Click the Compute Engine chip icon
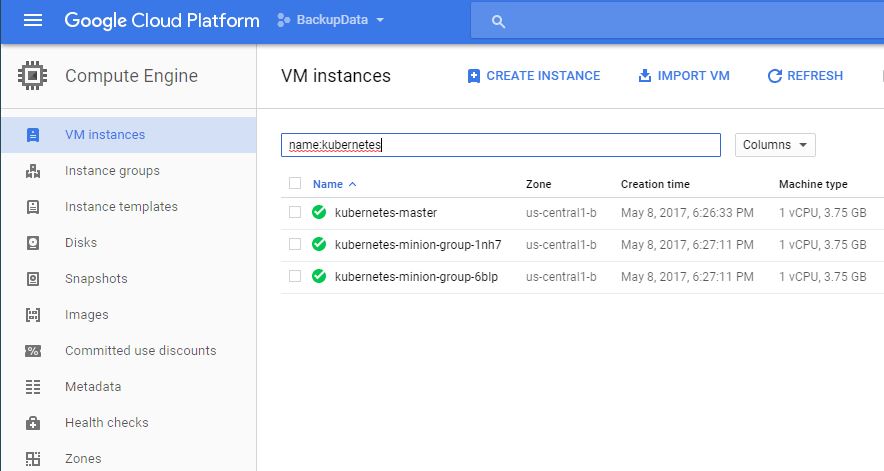Screen dimensions: 884x471 pyautogui.click(x=32, y=76)
